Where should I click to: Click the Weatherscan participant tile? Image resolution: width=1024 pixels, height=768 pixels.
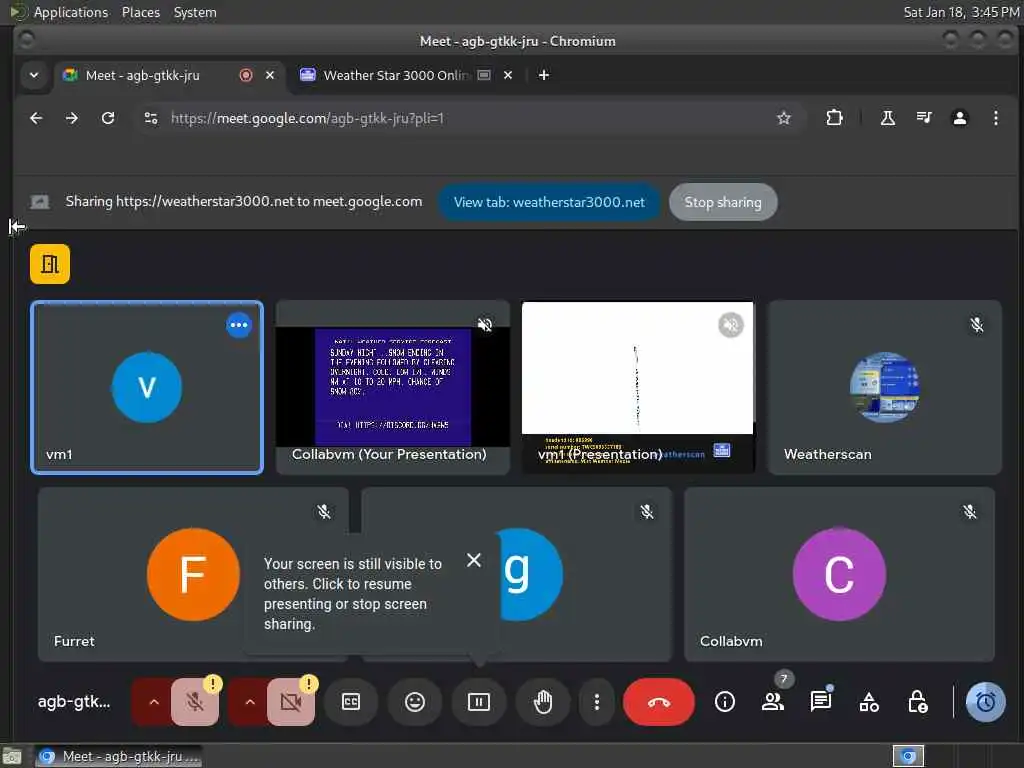884,387
